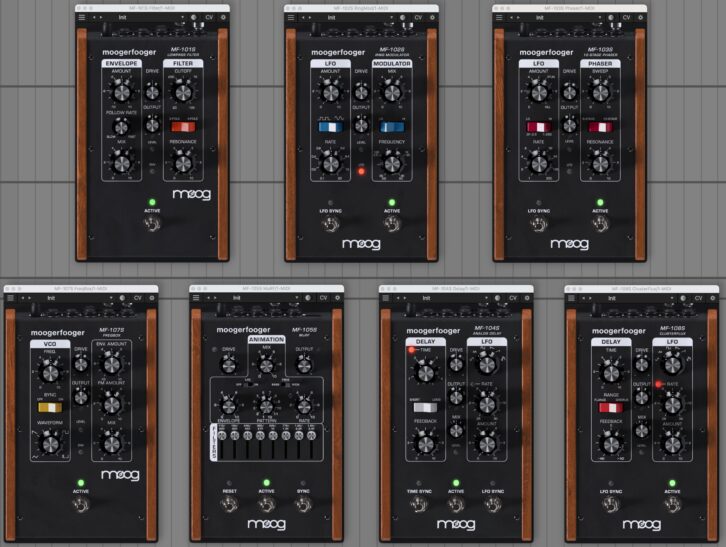Open settings gear in MF-107S FreqBox window

coord(152,298)
